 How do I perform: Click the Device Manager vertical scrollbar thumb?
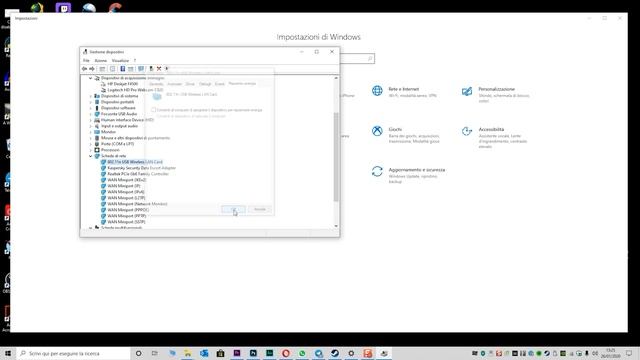point(336,157)
